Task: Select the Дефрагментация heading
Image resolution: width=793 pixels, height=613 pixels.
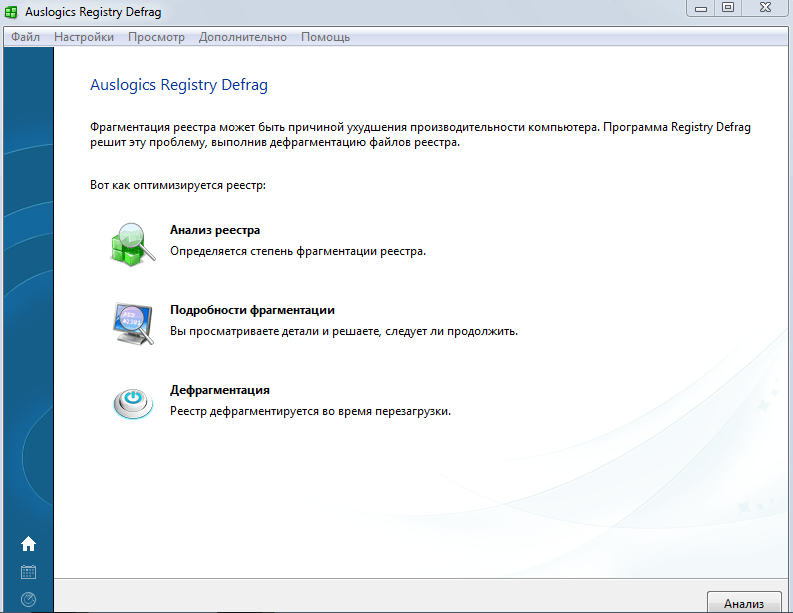Action: (219, 390)
